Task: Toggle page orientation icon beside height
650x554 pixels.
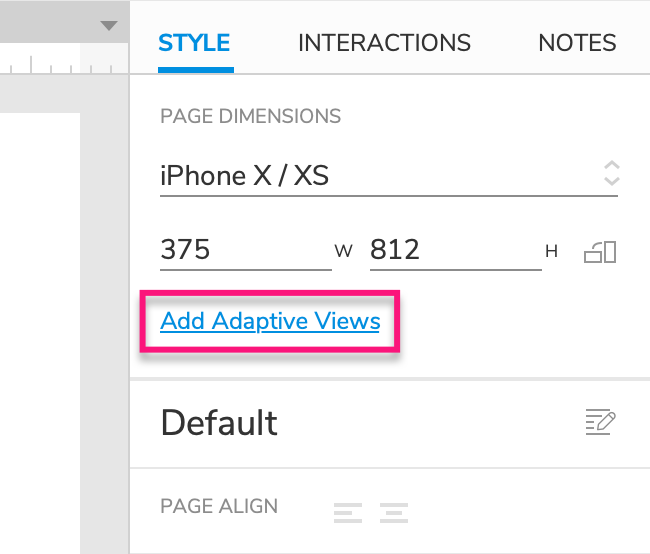Action: [x=600, y=252]
